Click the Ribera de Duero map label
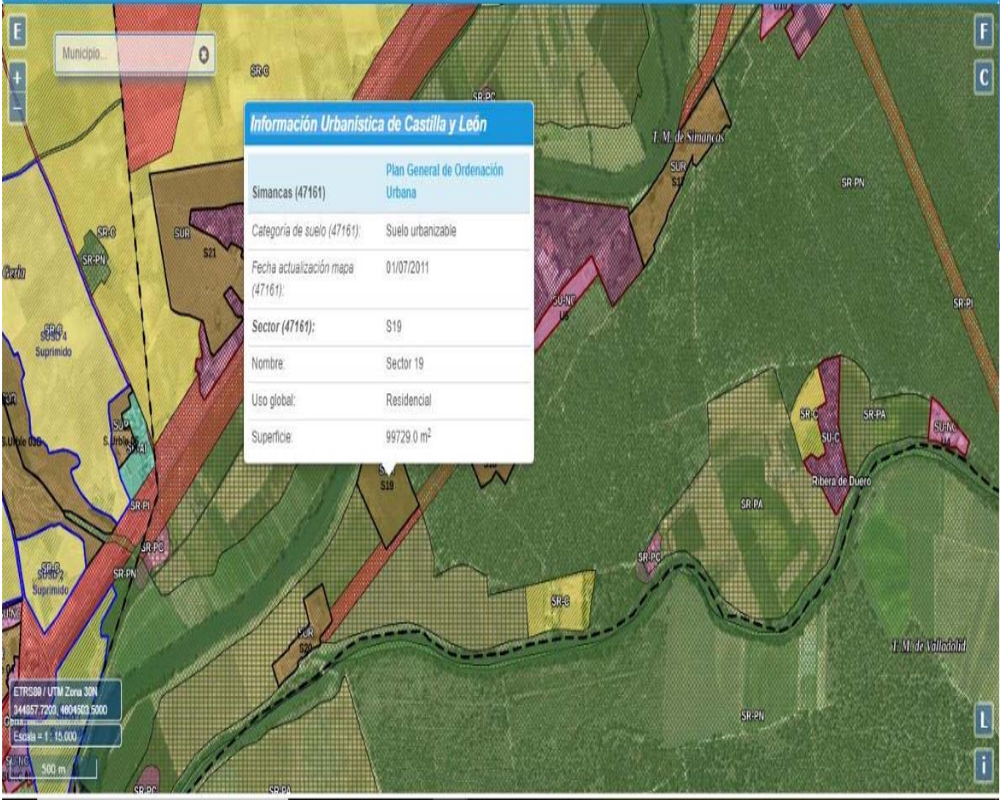This screenshot has height=800, width=1000. tap(841, 481)
